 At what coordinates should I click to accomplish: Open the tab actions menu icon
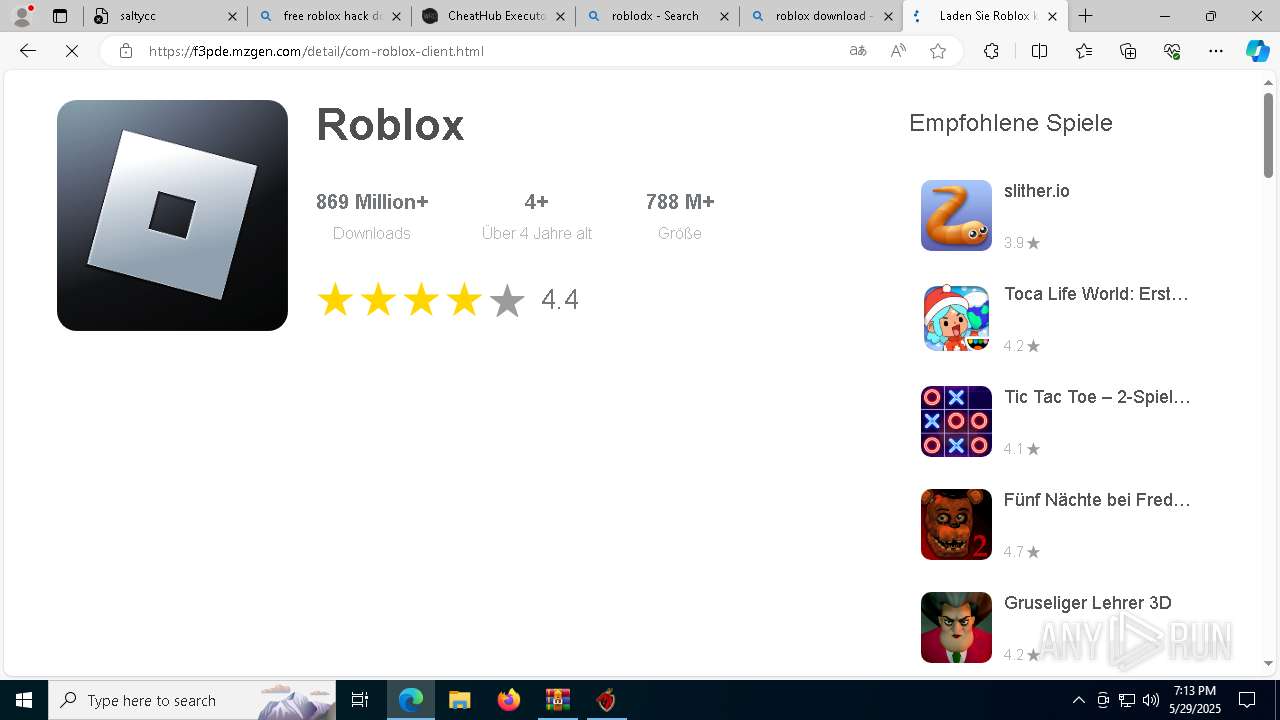pyautogui.click(x=60, y=16)
